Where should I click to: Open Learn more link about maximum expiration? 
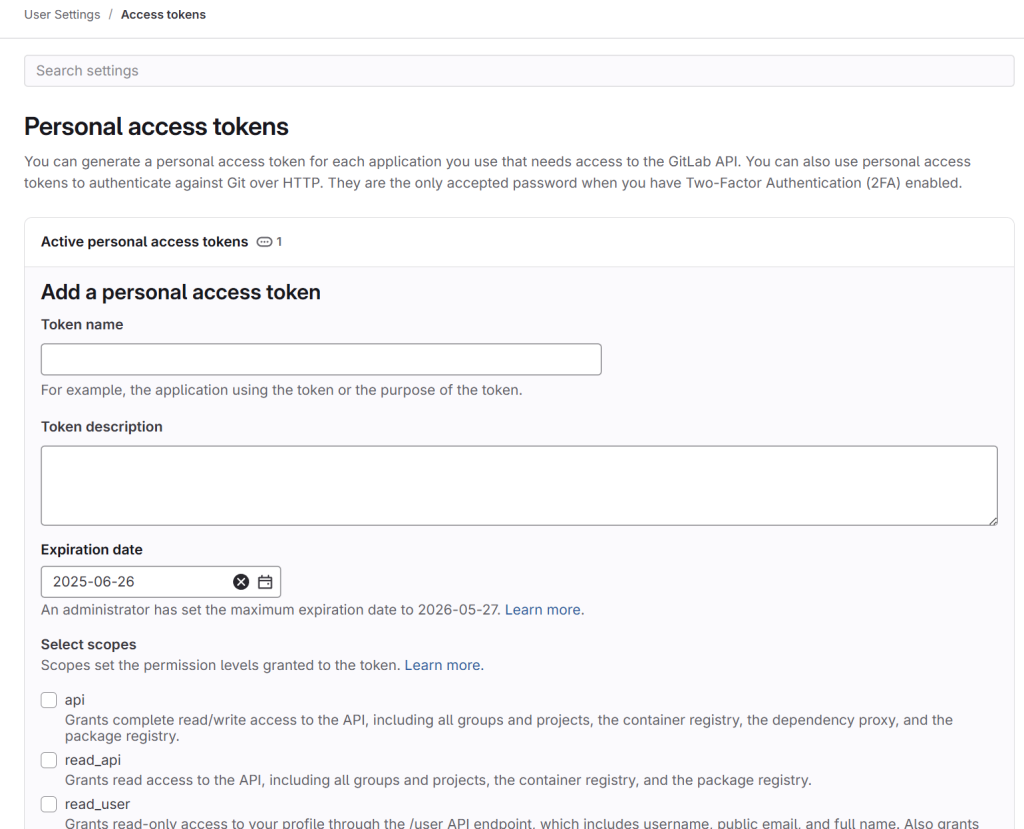pos(544,610)
